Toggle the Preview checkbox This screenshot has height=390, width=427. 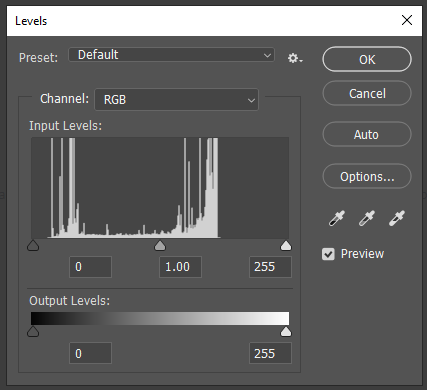(328, 254)
